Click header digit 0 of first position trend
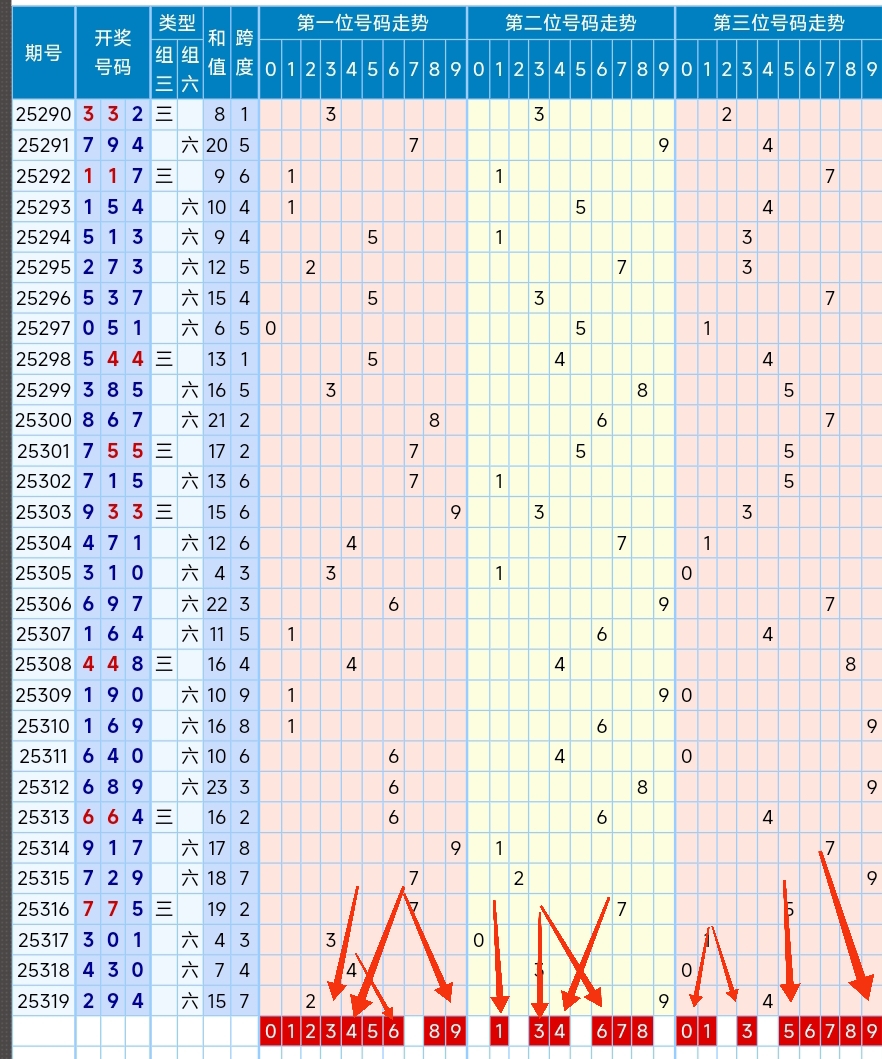The image size is (882, 1059). [x=270, y=69]
